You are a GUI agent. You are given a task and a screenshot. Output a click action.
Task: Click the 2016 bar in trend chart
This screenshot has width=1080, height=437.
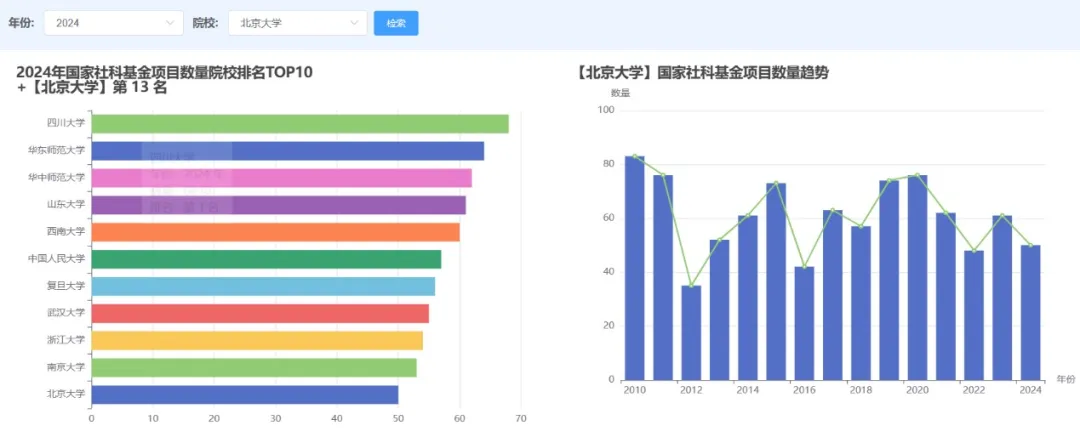pos(804,323)
